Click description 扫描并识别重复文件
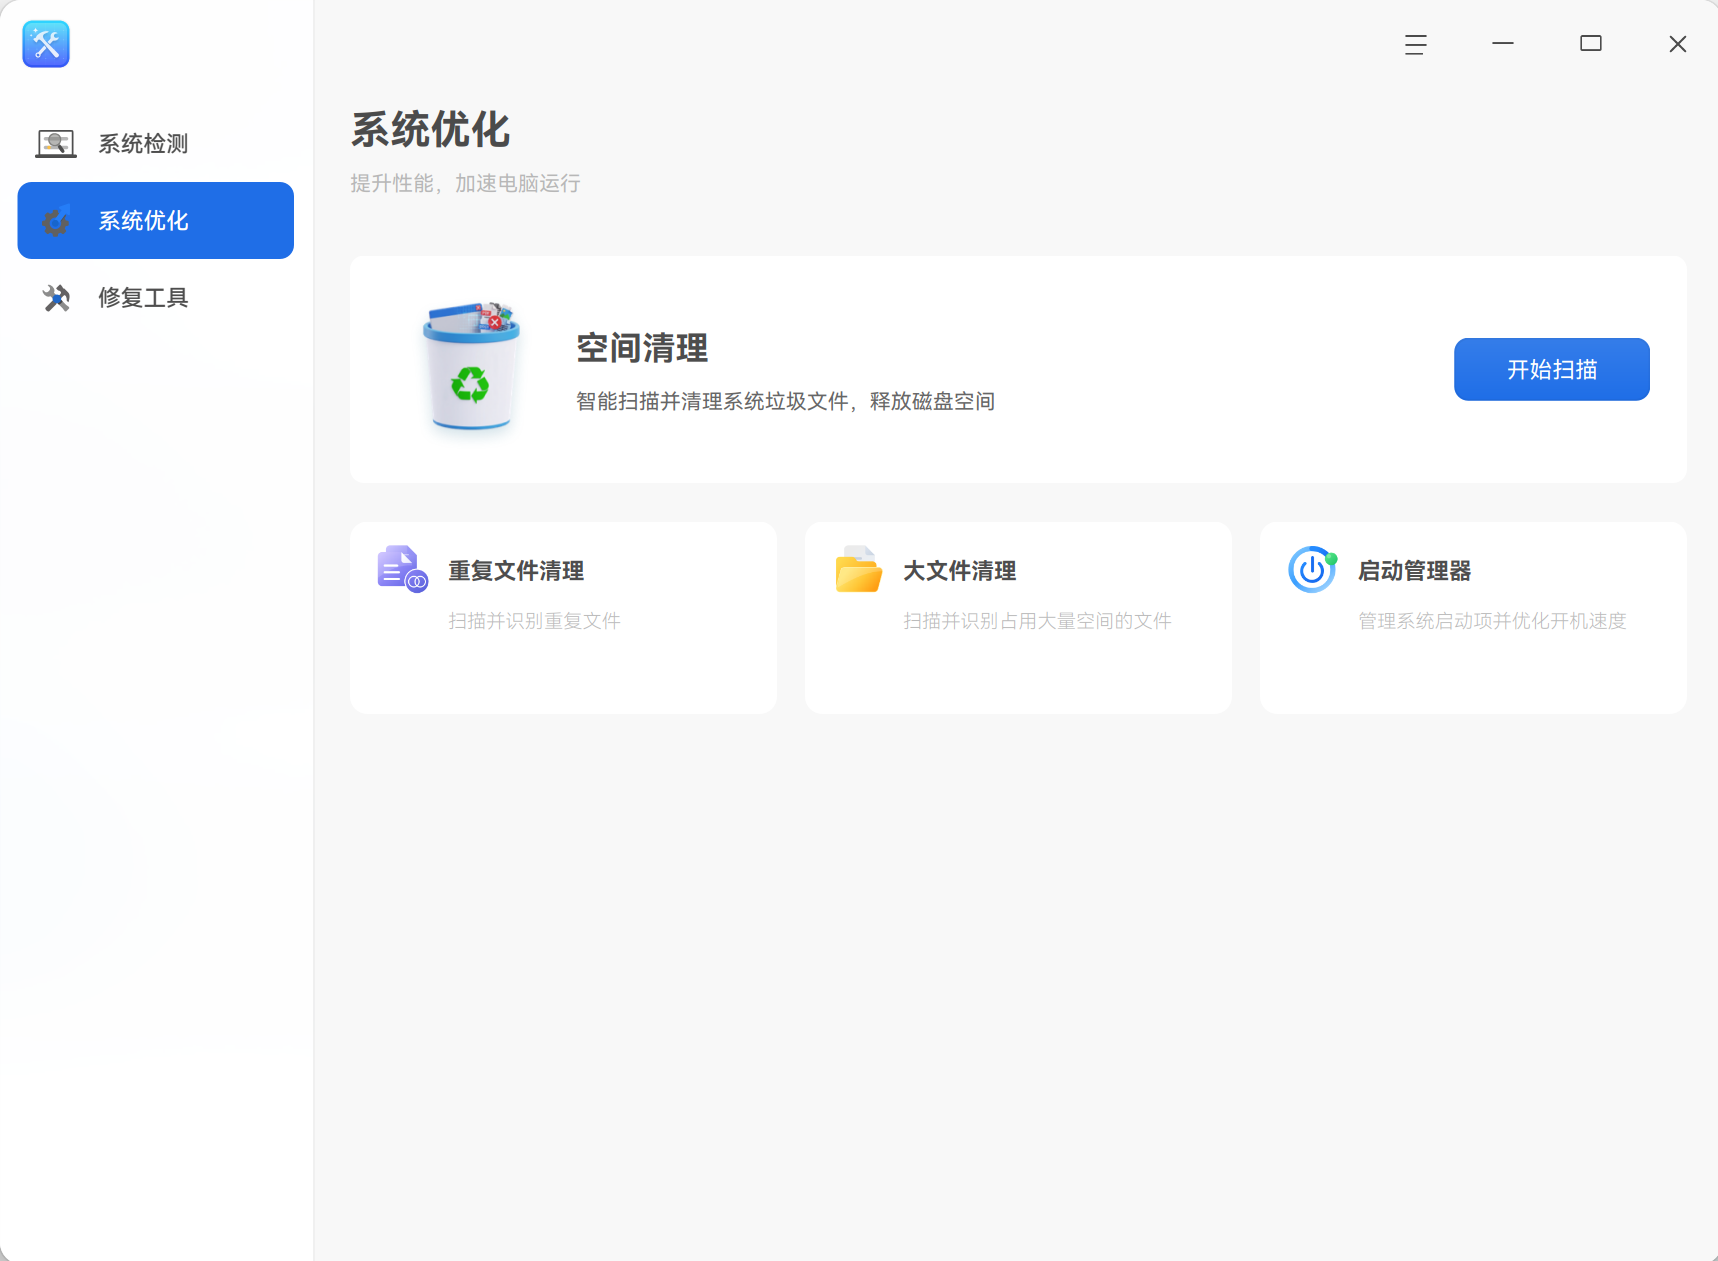 (x=534, y=621)
